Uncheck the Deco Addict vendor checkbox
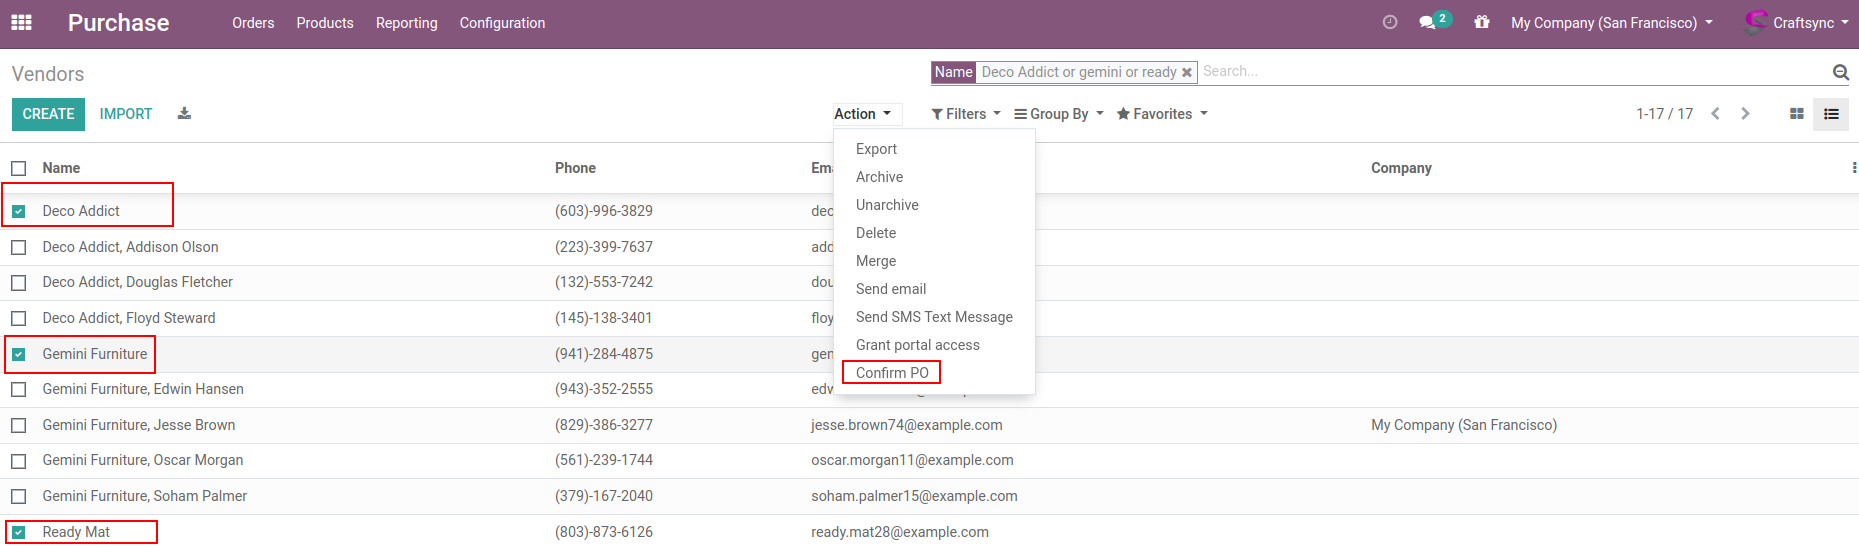1859x547 pixels. pos(19,211)
